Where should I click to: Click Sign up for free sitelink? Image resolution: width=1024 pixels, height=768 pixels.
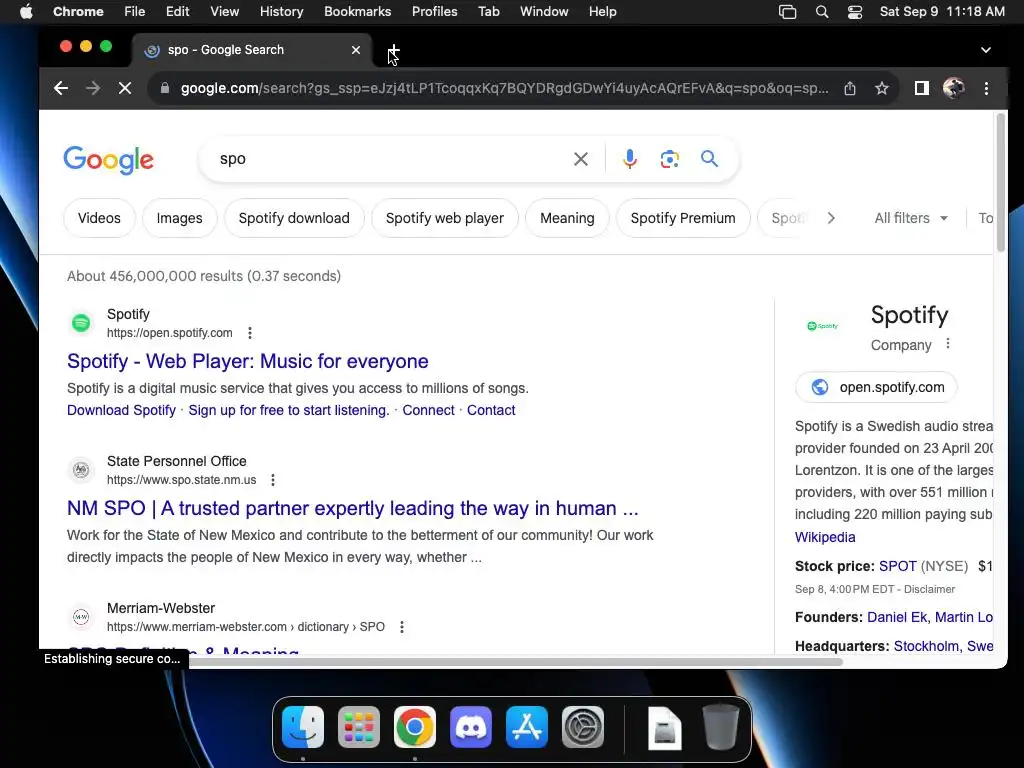point(289,410)
